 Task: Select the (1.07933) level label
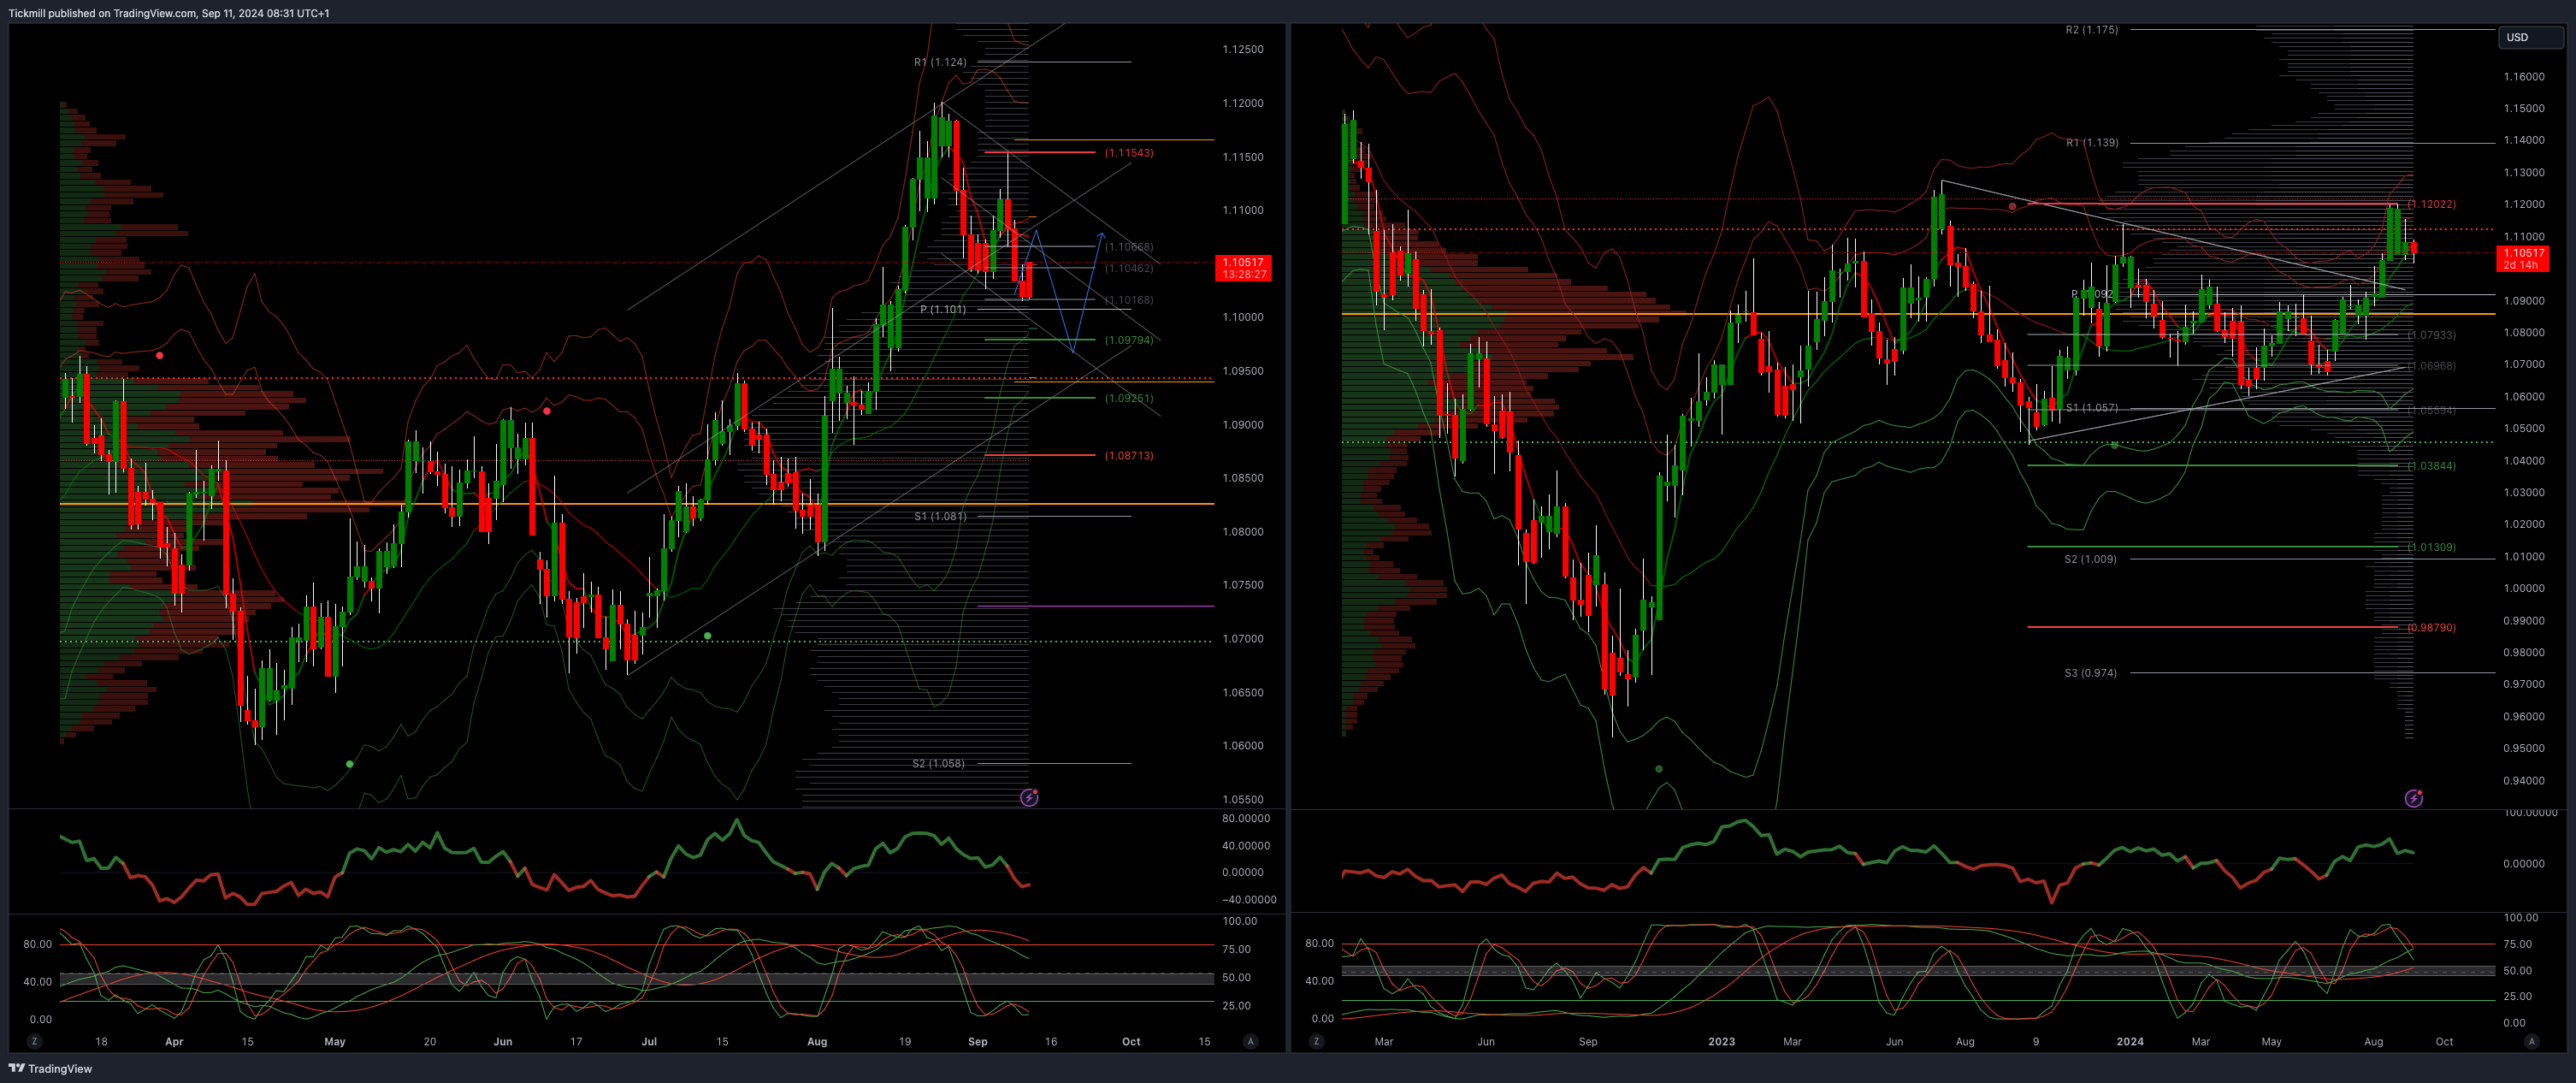pos(2431,335)
